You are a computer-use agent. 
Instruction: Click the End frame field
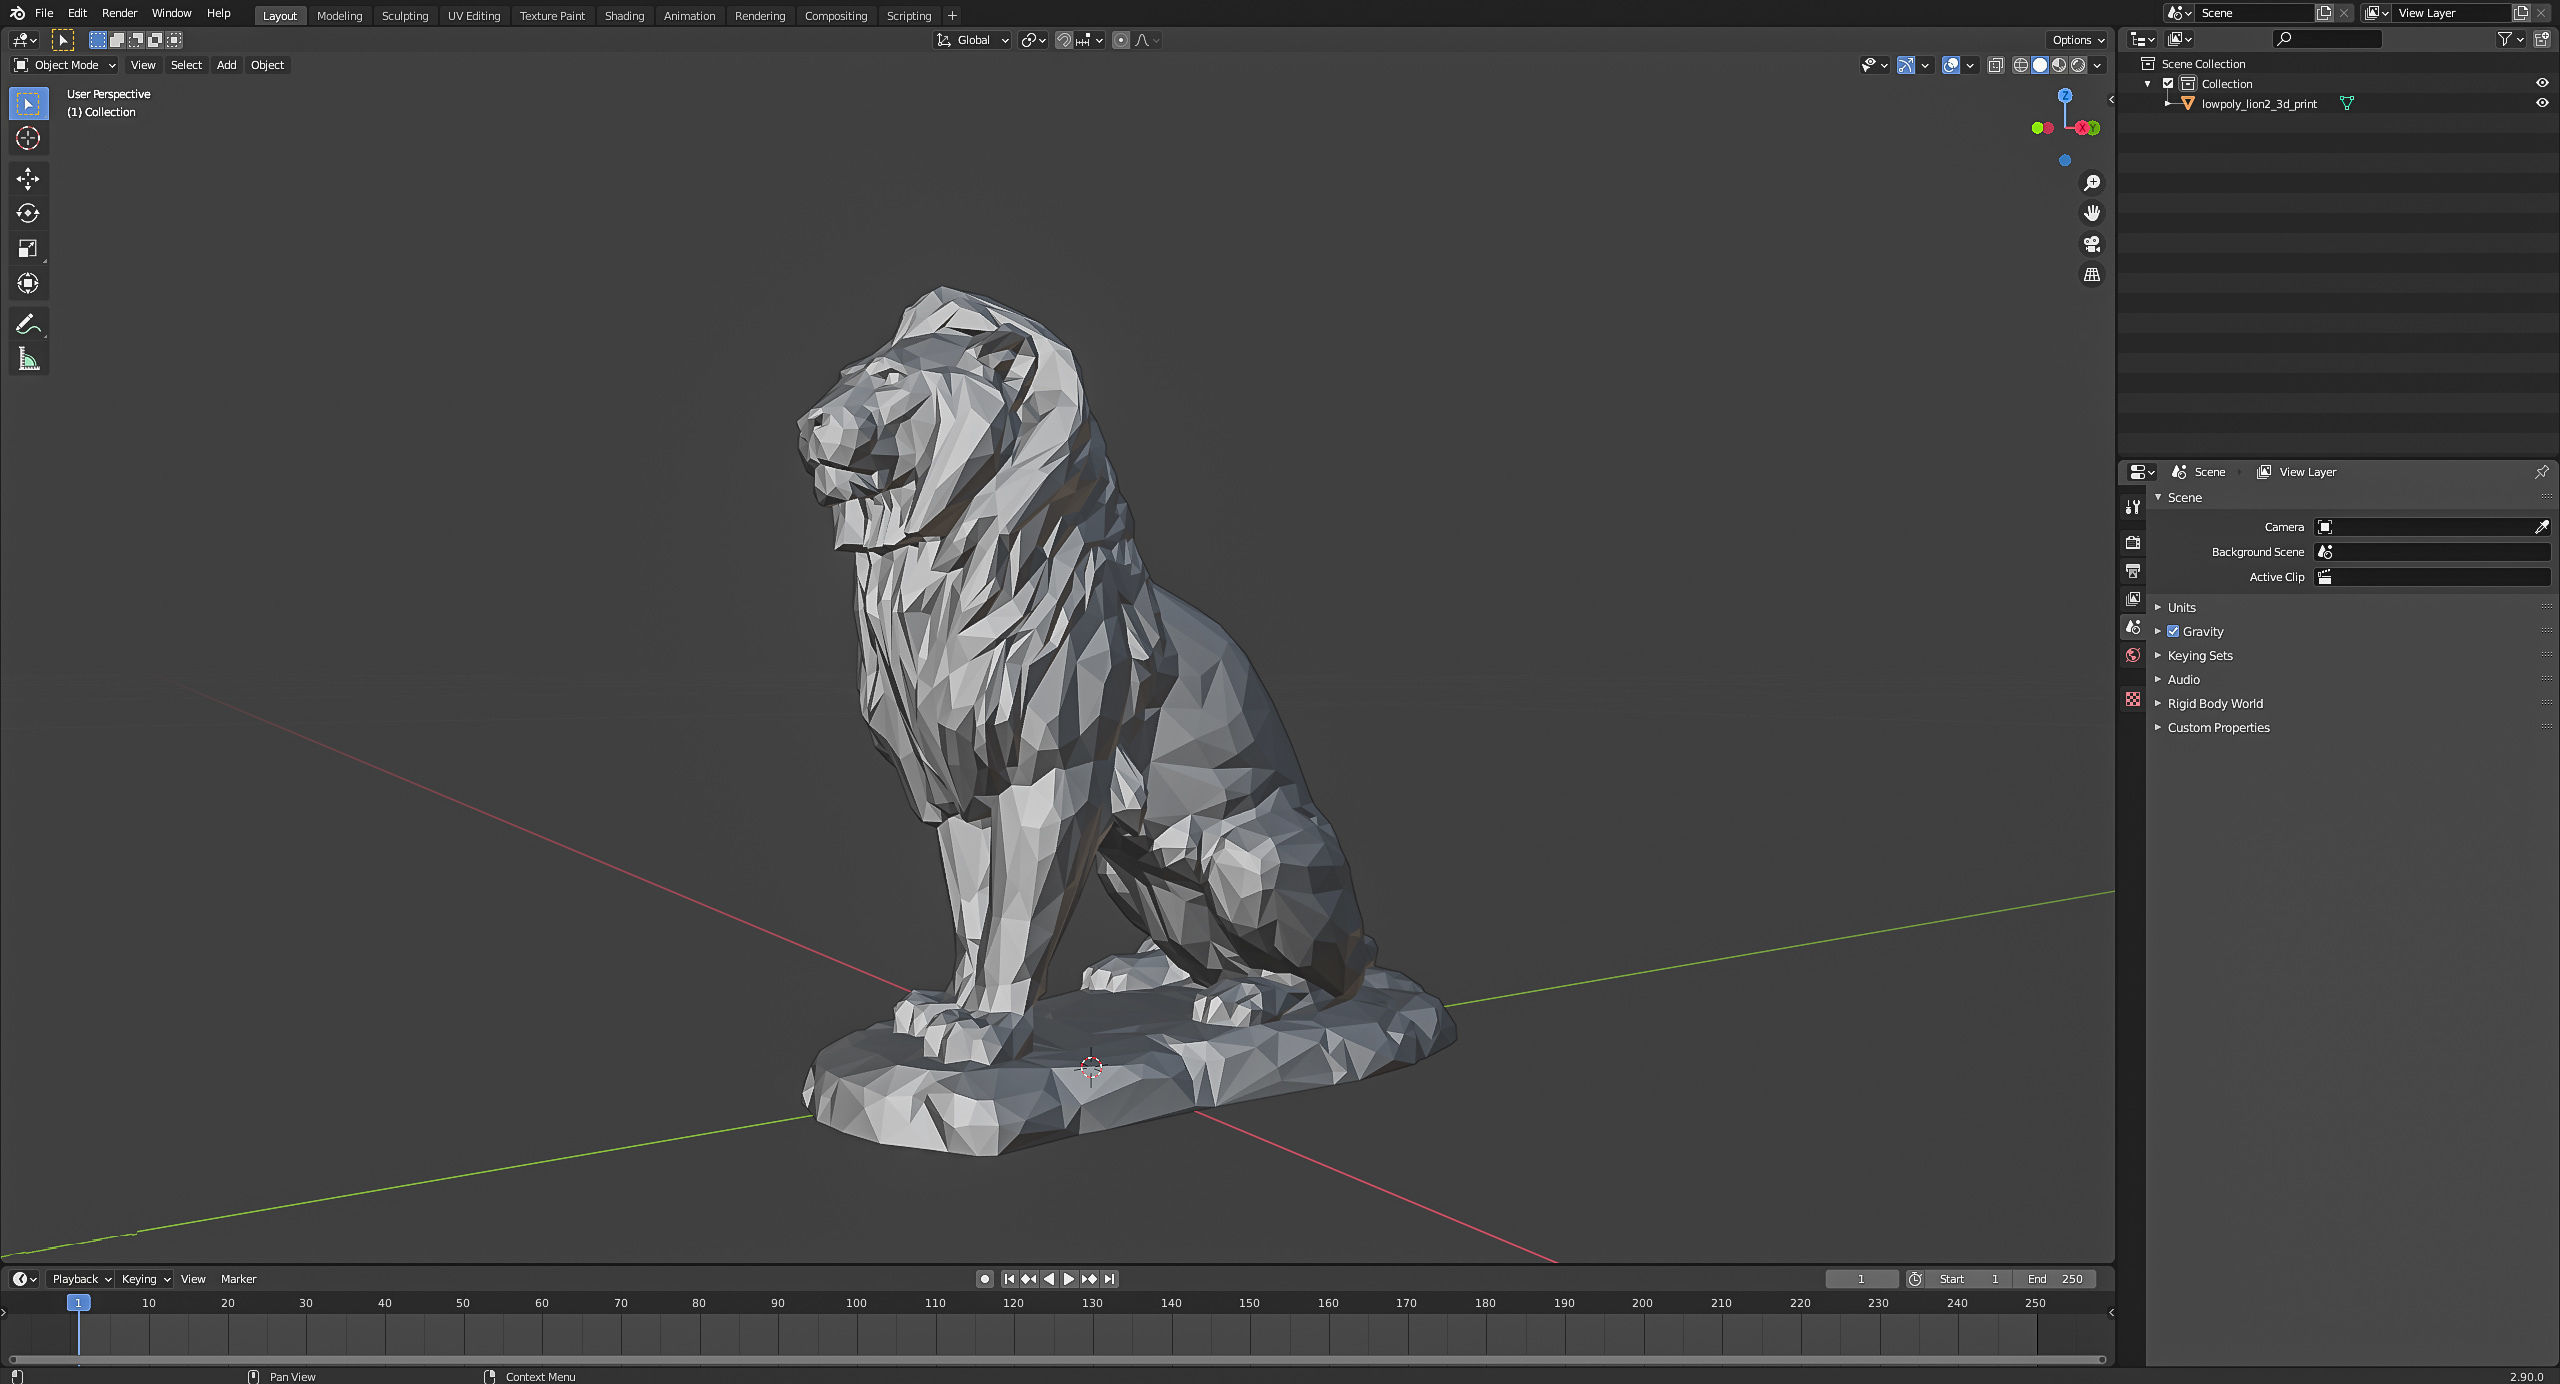[2054, 1279]
